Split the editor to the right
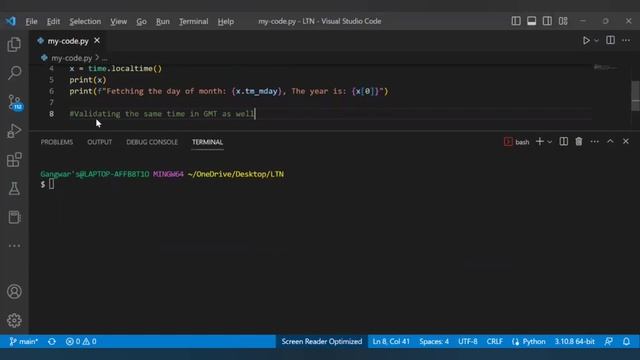Image resolution: width=640 pixels, height=360 pixels. point(610,40)
